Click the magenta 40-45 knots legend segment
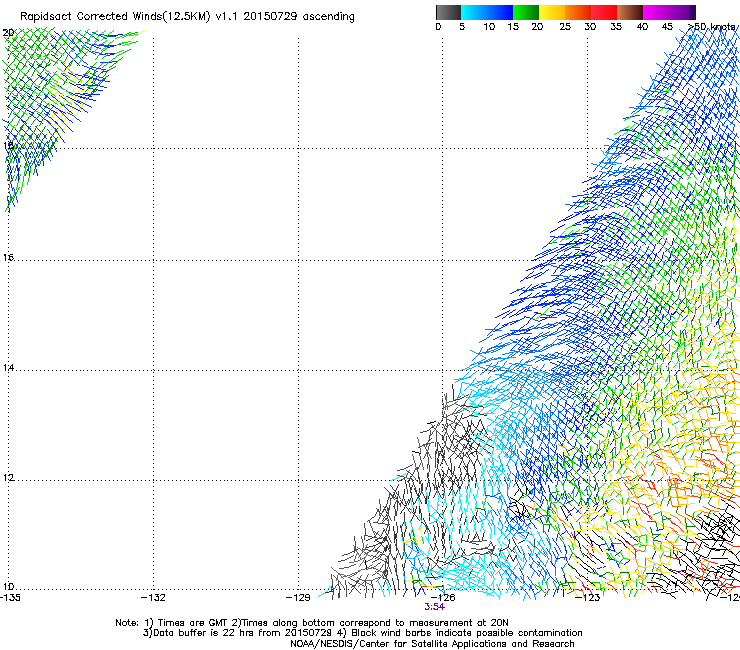 656,12
